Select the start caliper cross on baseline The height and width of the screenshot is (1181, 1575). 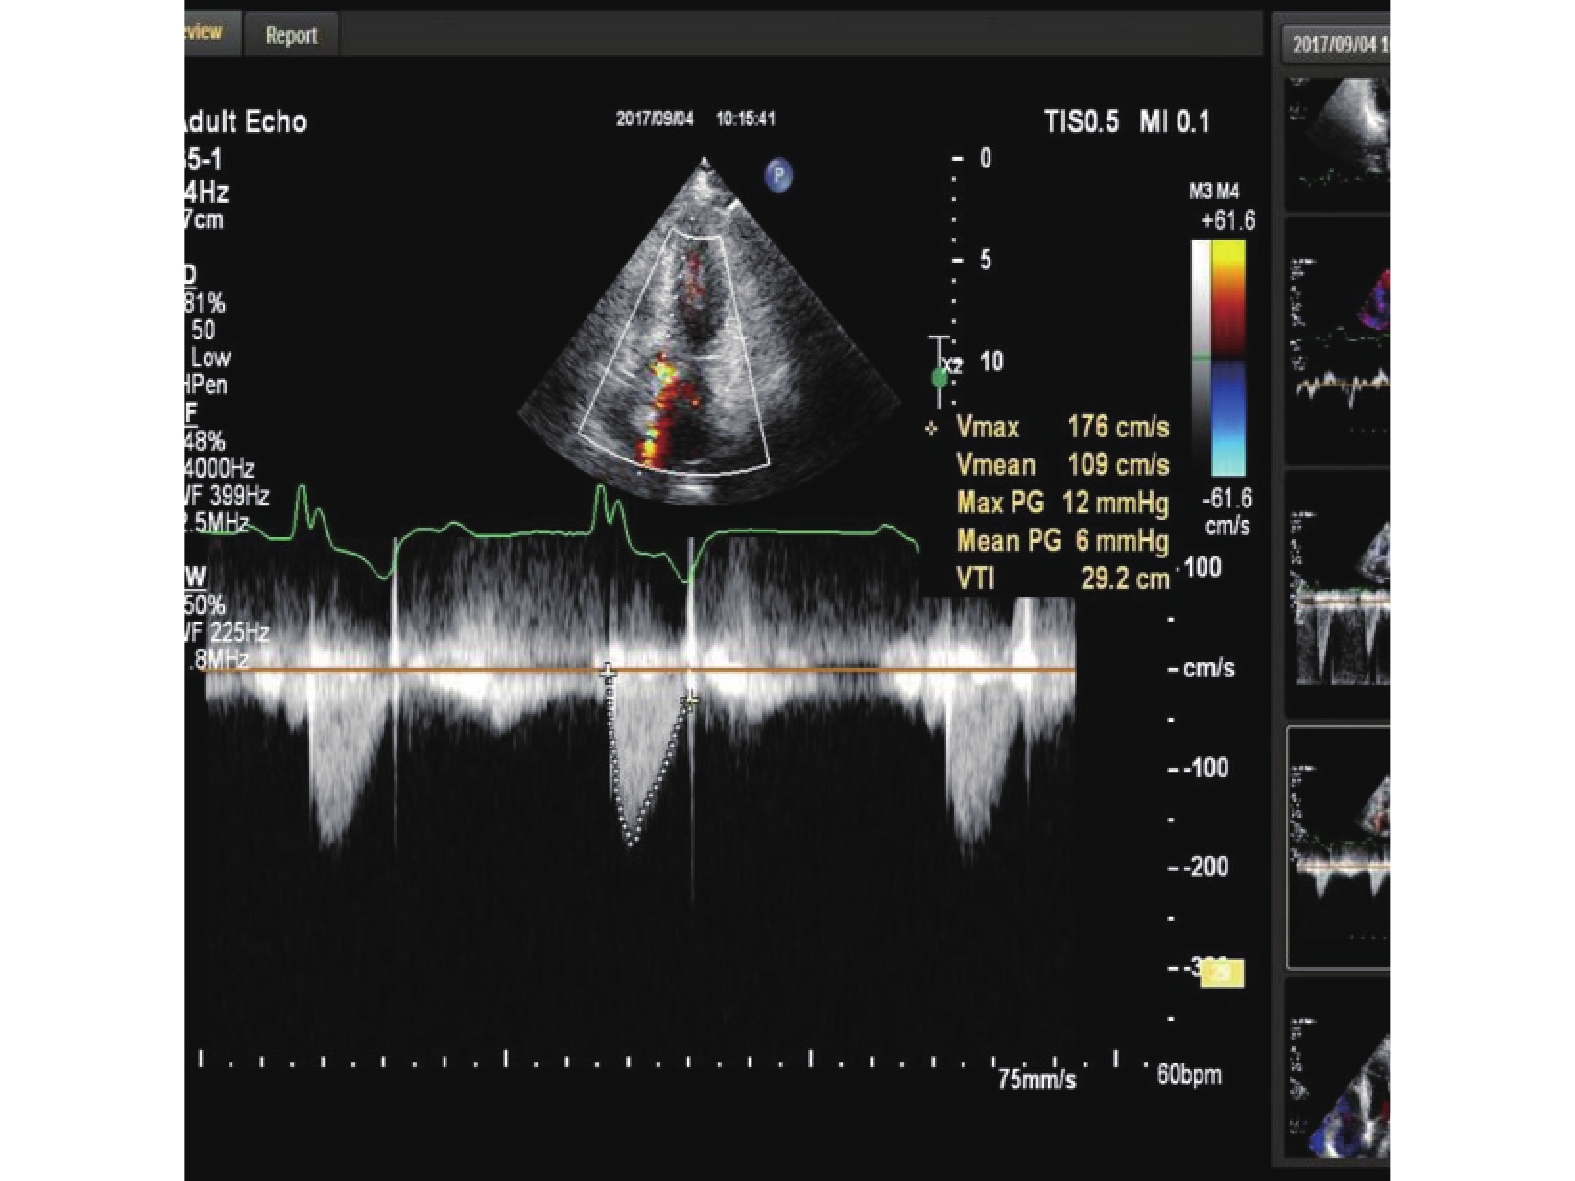[607, 673]
